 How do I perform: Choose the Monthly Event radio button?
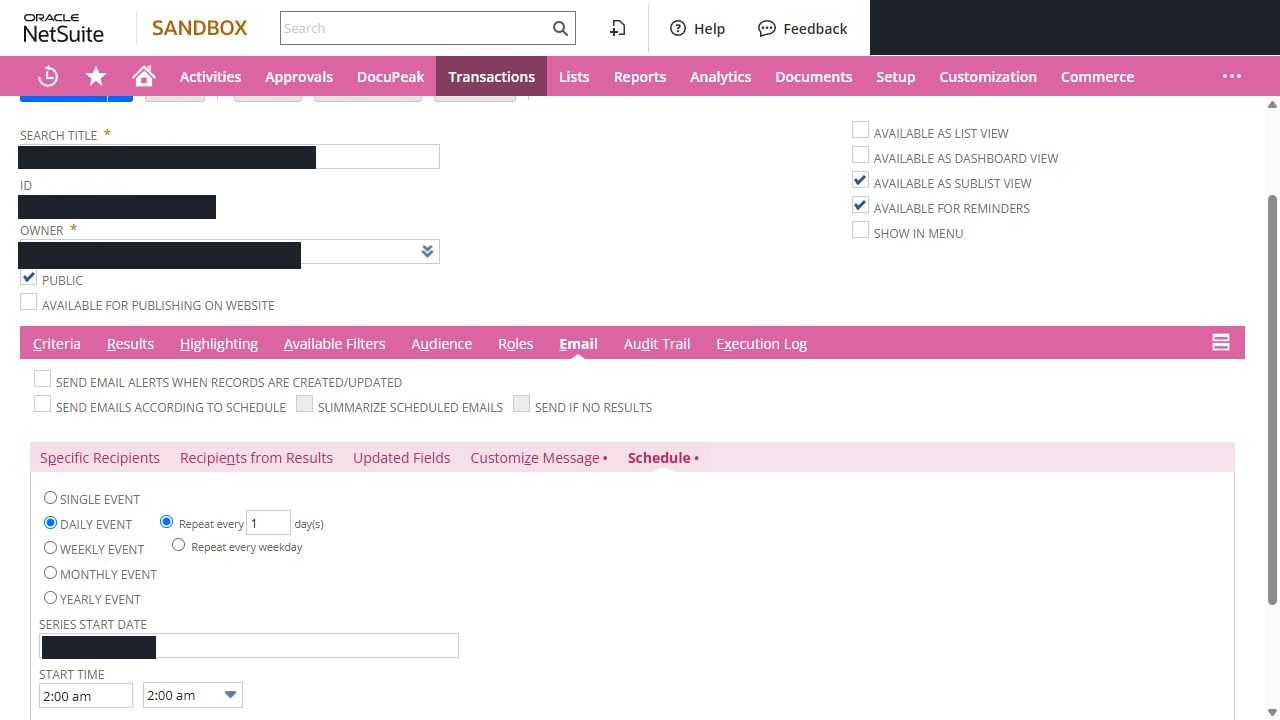[x=50, y=573]
